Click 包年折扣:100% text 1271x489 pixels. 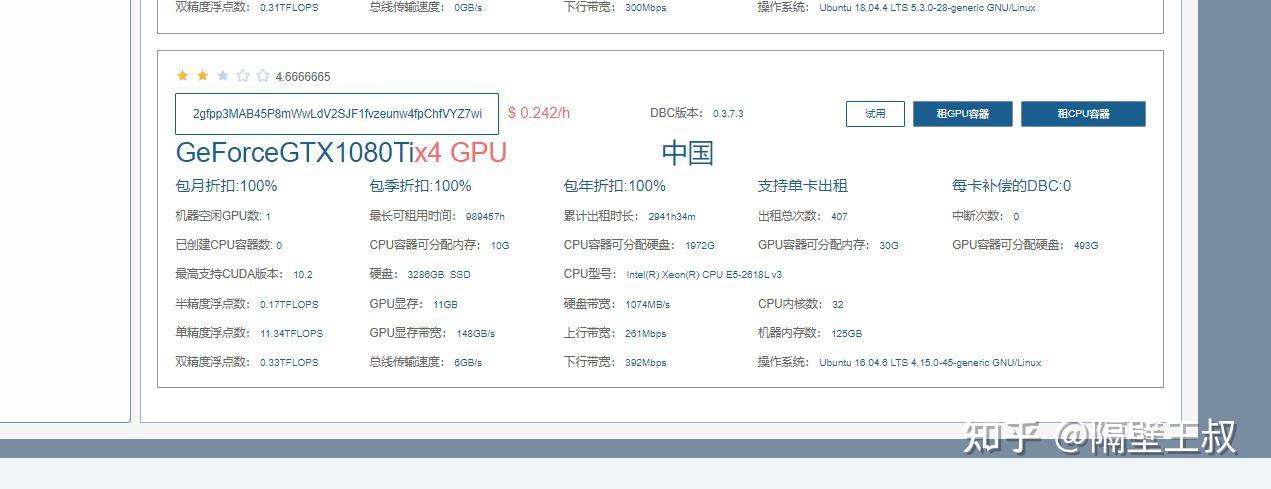(x=614, y=186)
